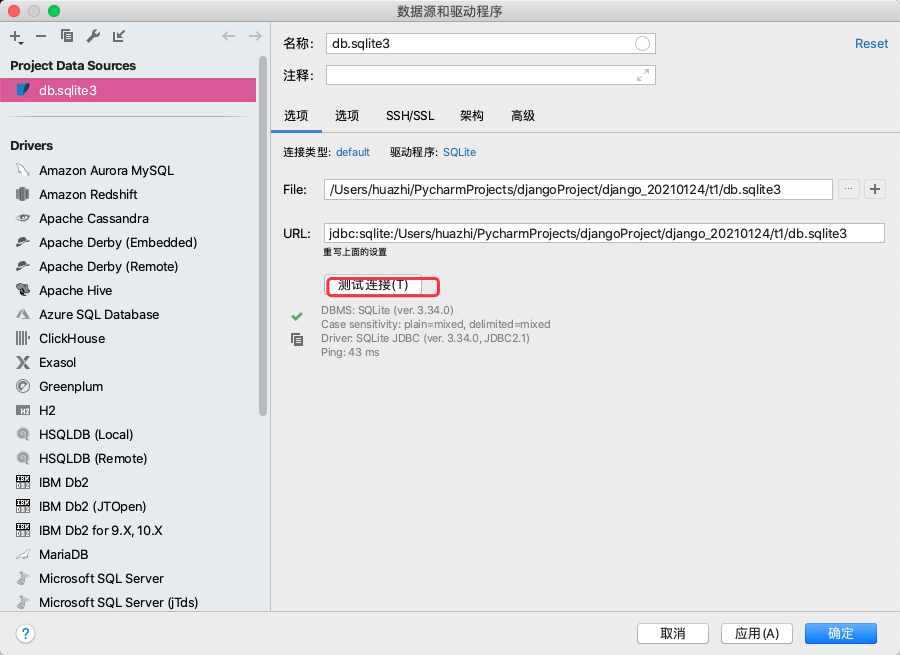Viewport: 900px width, 655px height.
Task: Click the make global arrow icon in toolbar
Action: (119, 36)
